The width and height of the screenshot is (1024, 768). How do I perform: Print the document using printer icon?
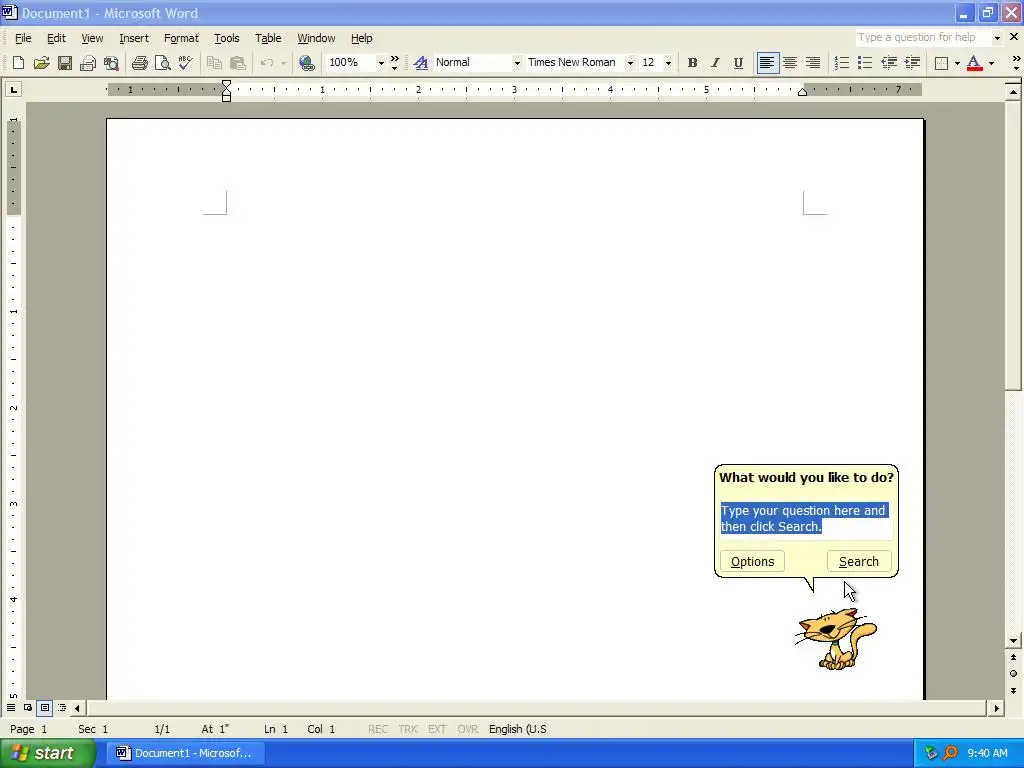click(x=139, y=63)
